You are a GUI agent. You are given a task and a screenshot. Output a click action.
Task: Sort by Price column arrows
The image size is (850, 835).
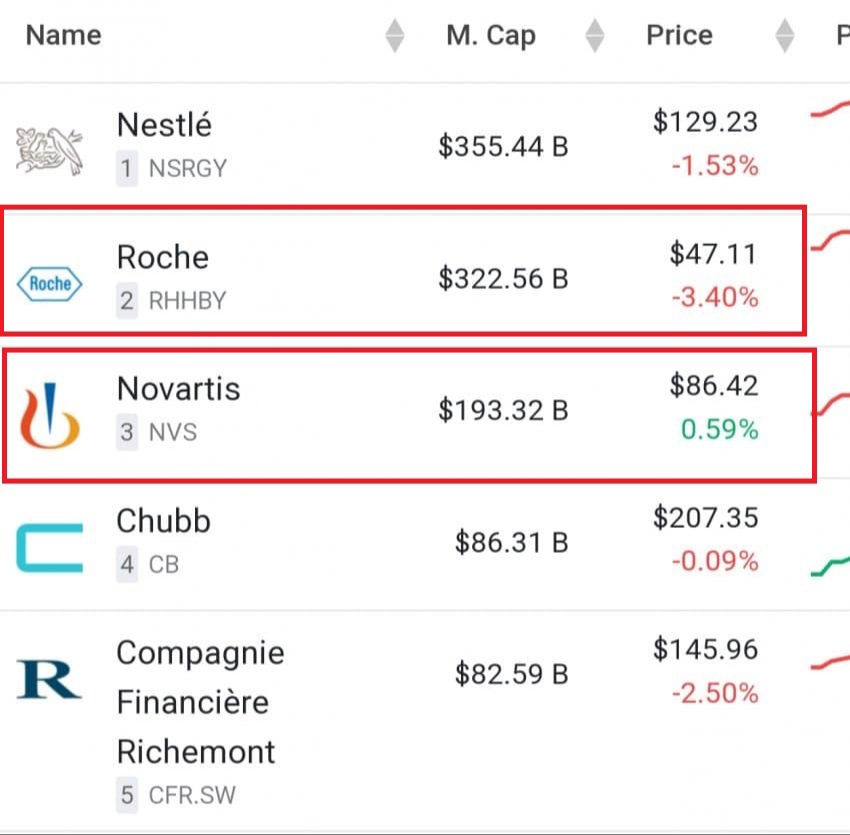pos(785,36)
